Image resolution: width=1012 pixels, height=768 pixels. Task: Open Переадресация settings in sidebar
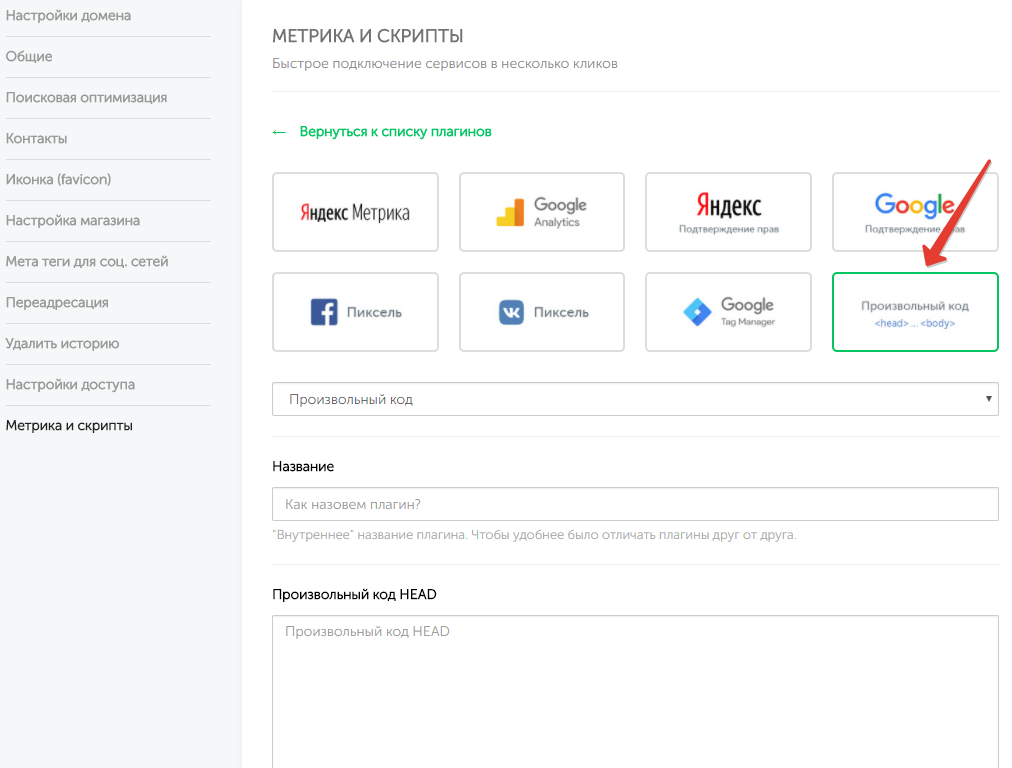pyautogui.click(x=57, y=303)
